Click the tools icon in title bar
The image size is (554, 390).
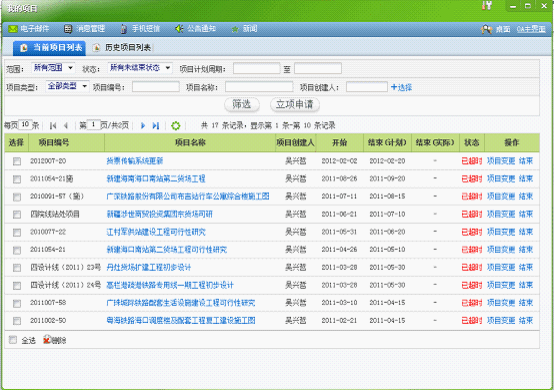[487, 5]
